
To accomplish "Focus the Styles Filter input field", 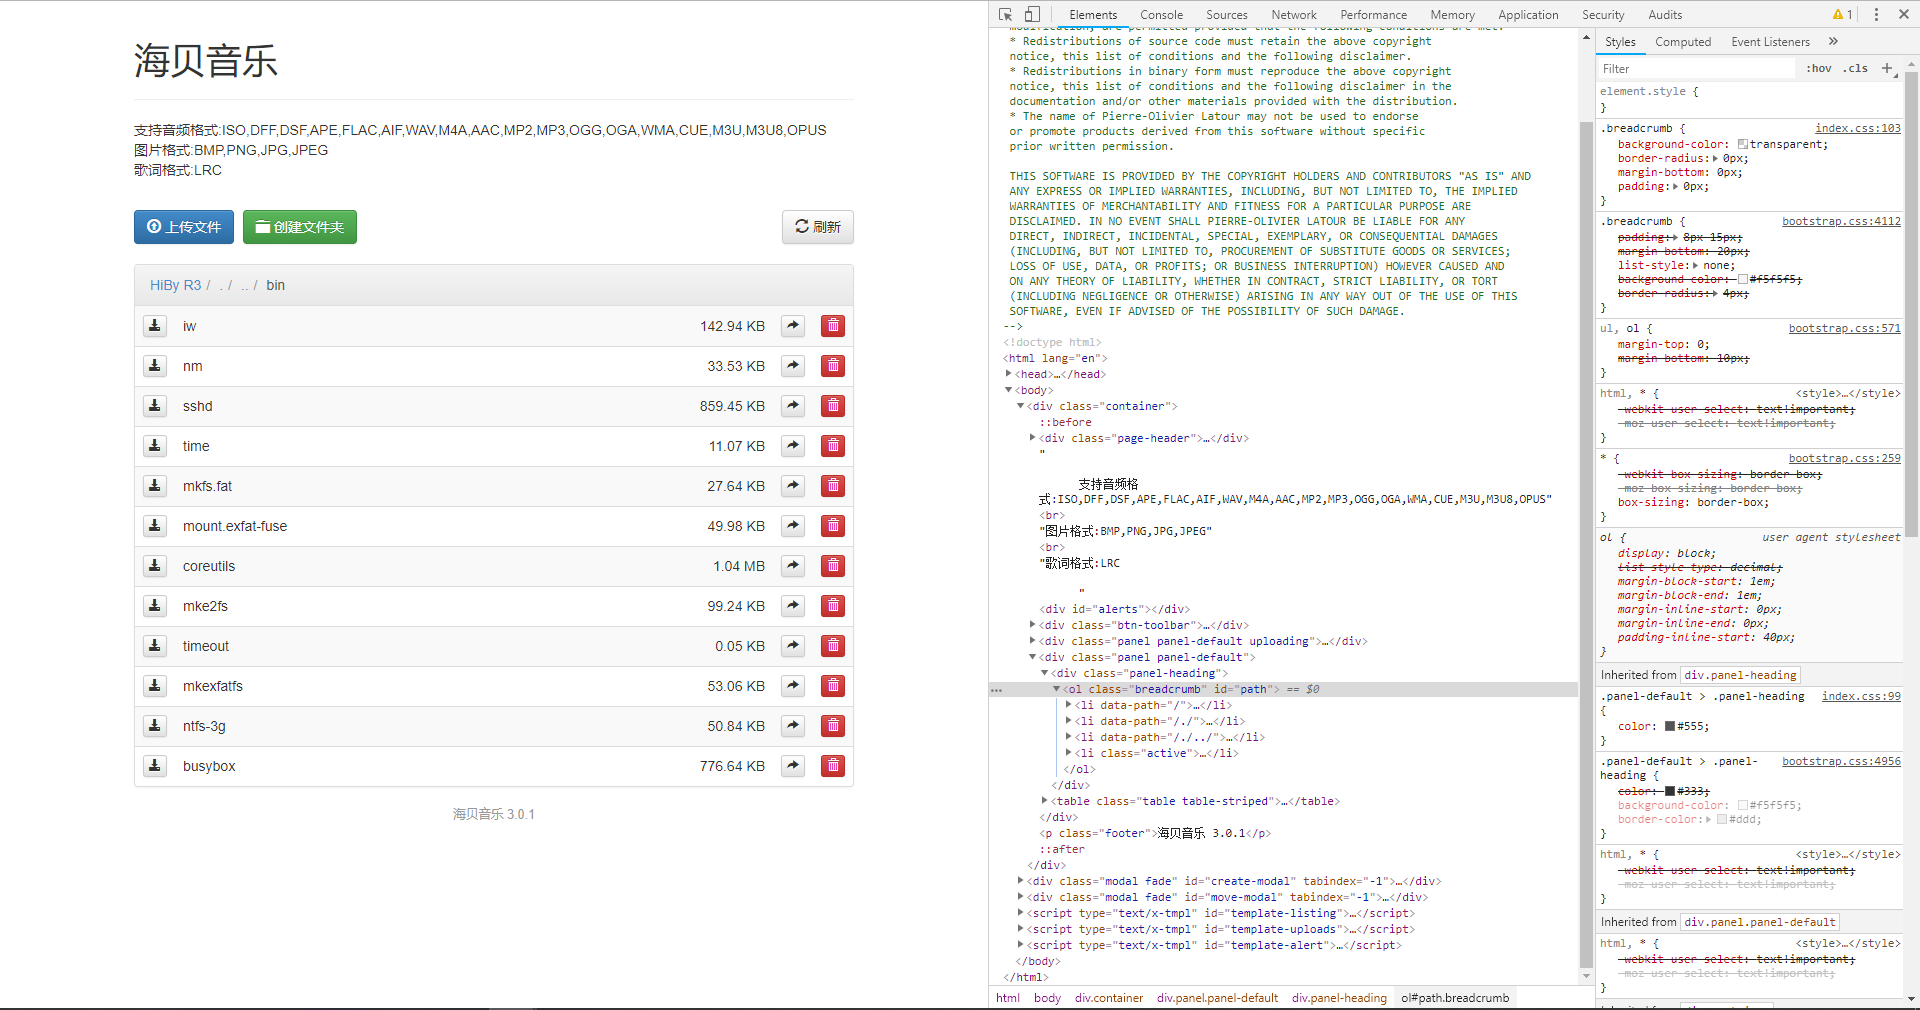I will (x=1696, y=68).
